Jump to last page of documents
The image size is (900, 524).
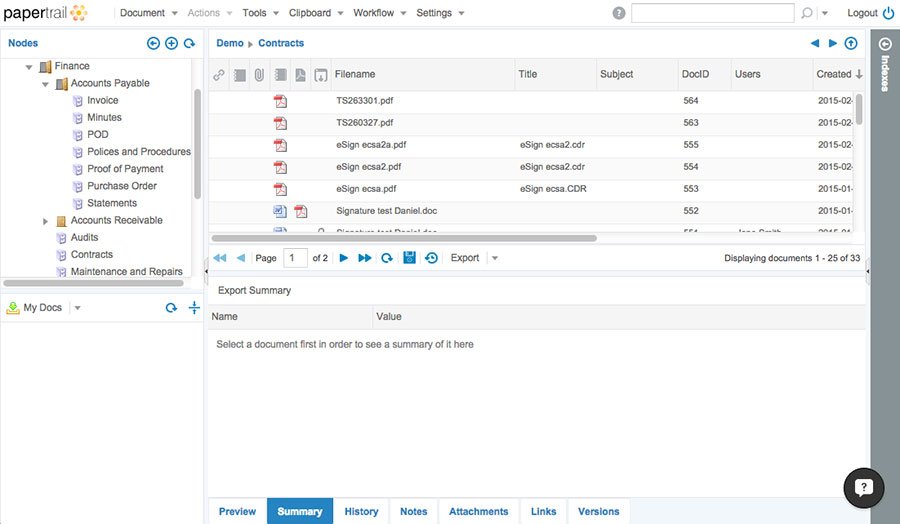[x=364, y=258]
